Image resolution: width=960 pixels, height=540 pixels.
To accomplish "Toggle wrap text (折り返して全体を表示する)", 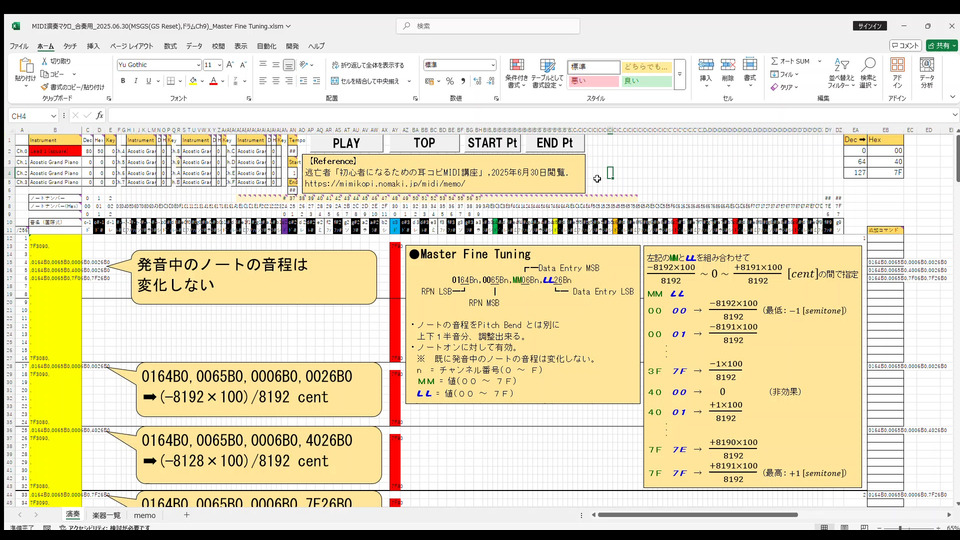I will pyautogui.click(x=366, y=65).
